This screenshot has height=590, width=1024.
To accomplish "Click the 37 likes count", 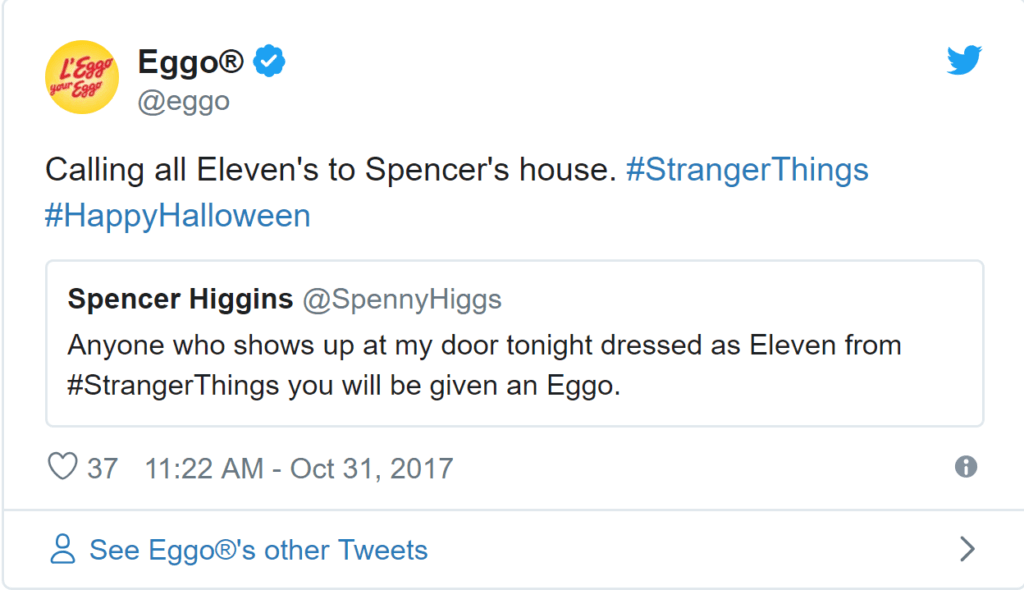I will (103, 468).
